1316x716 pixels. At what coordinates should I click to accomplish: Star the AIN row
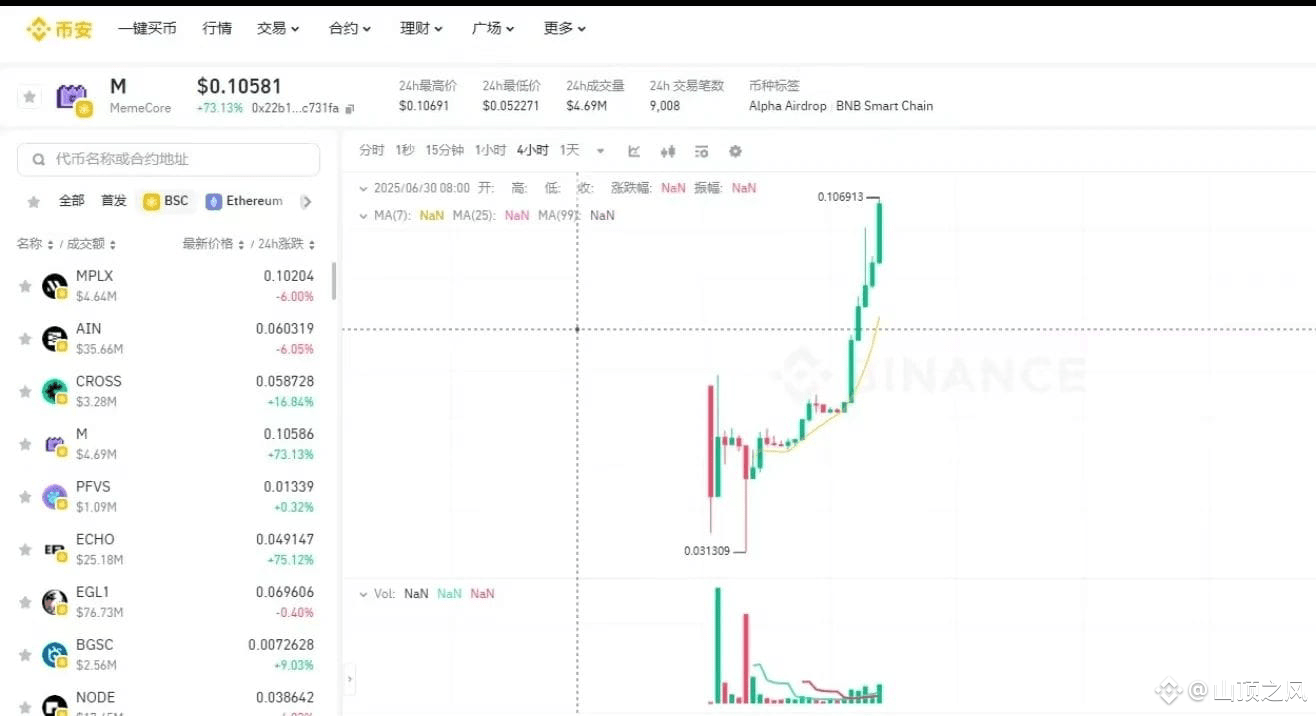click(25, 339)
